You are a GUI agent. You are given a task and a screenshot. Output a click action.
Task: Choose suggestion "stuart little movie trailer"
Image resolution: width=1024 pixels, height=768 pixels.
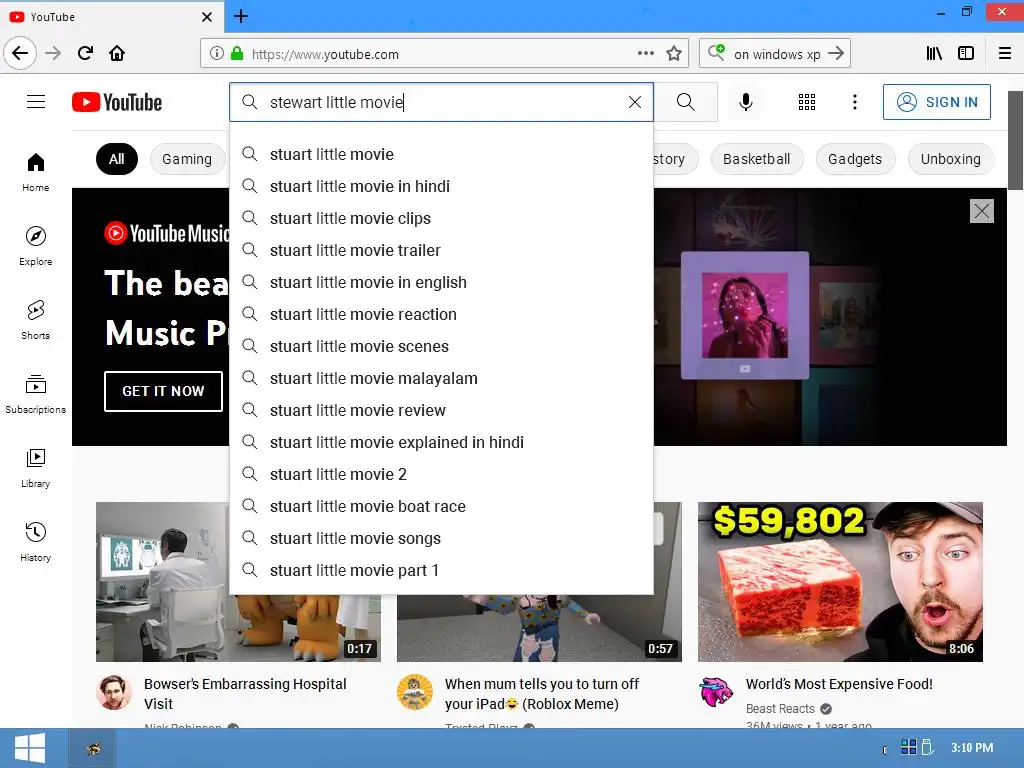point(441,250)
